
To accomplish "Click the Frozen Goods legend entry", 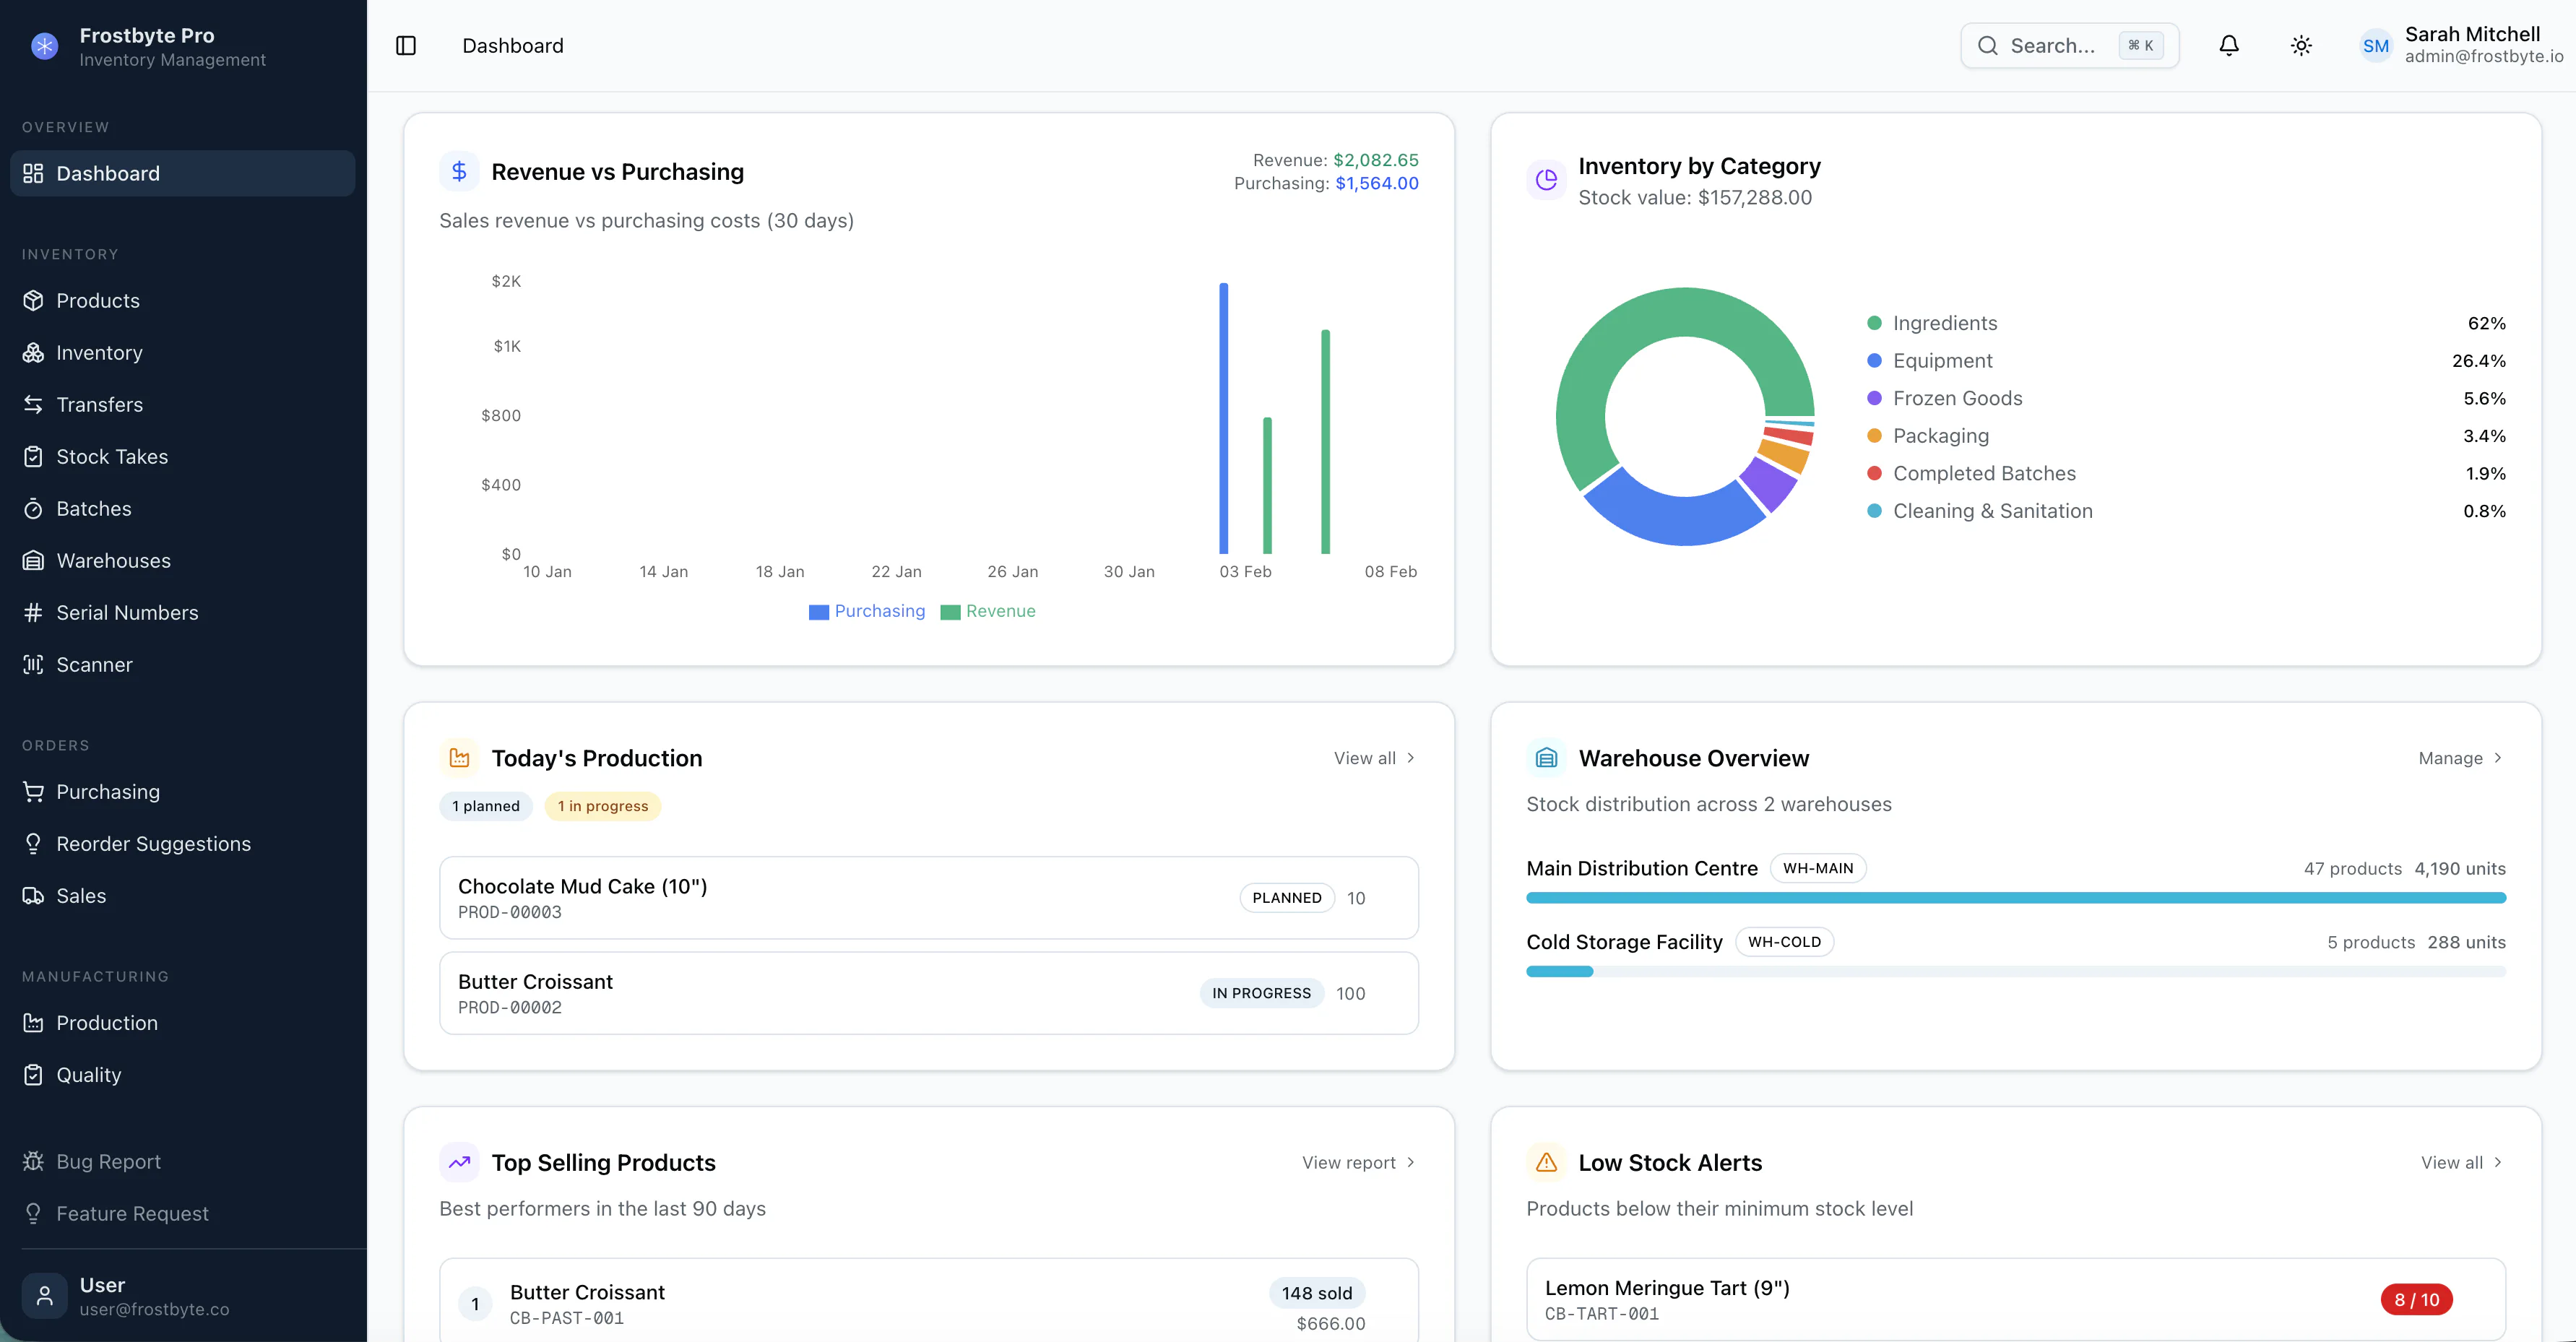I will pyautogui.click(x=2186, y=399).
